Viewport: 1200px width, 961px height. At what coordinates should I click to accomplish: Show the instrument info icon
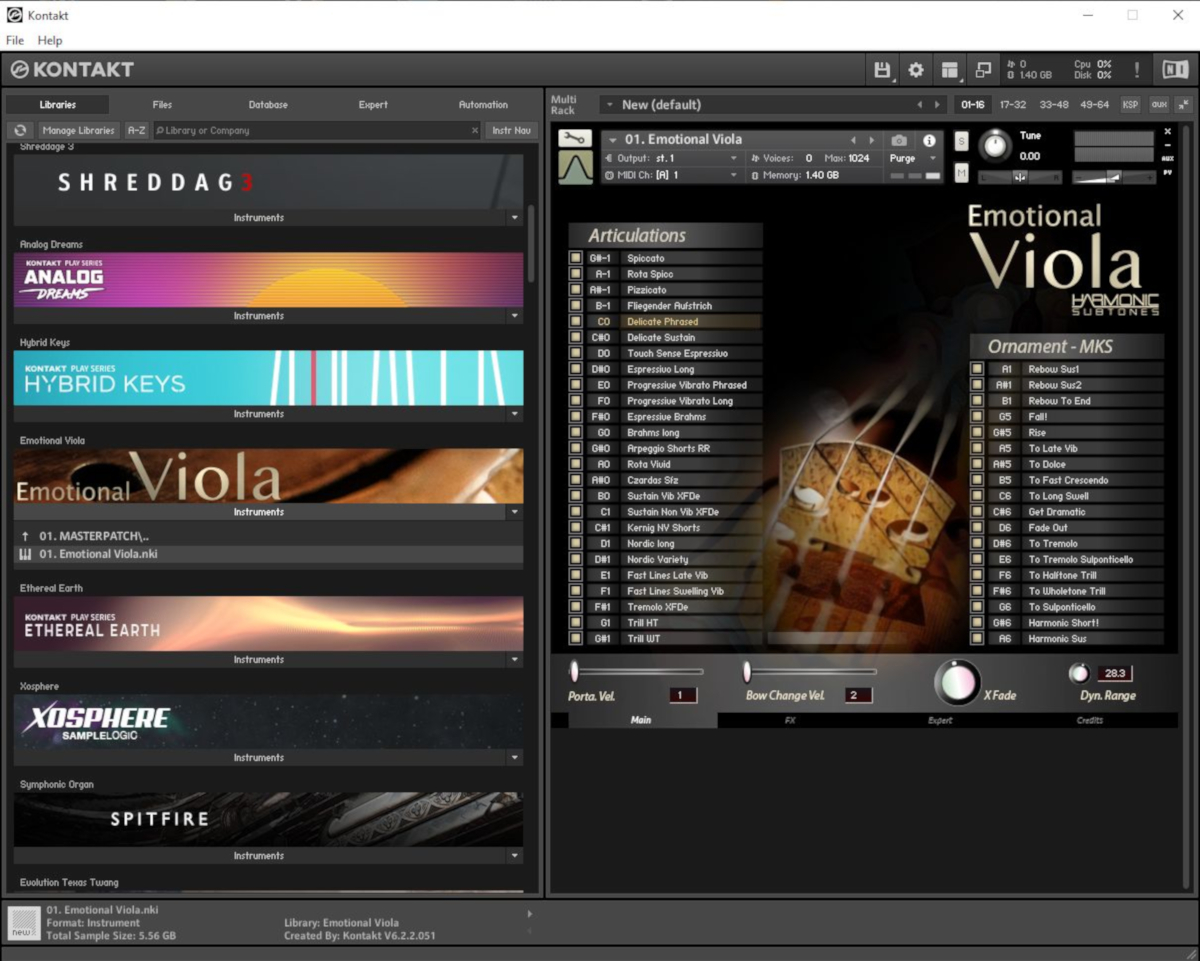[x=929, y=141]
